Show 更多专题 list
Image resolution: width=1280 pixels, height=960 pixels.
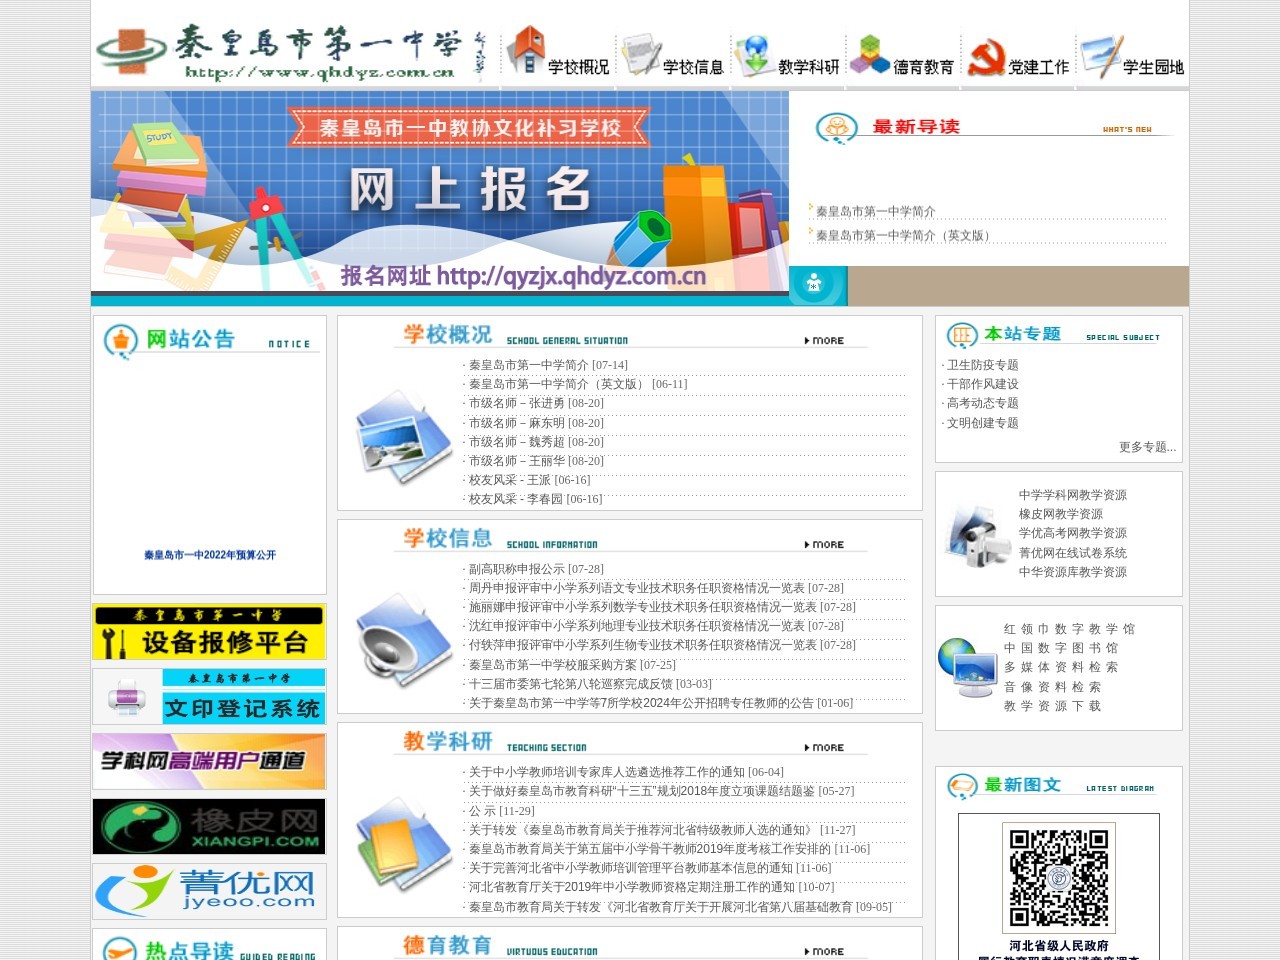coord(1147,447)
